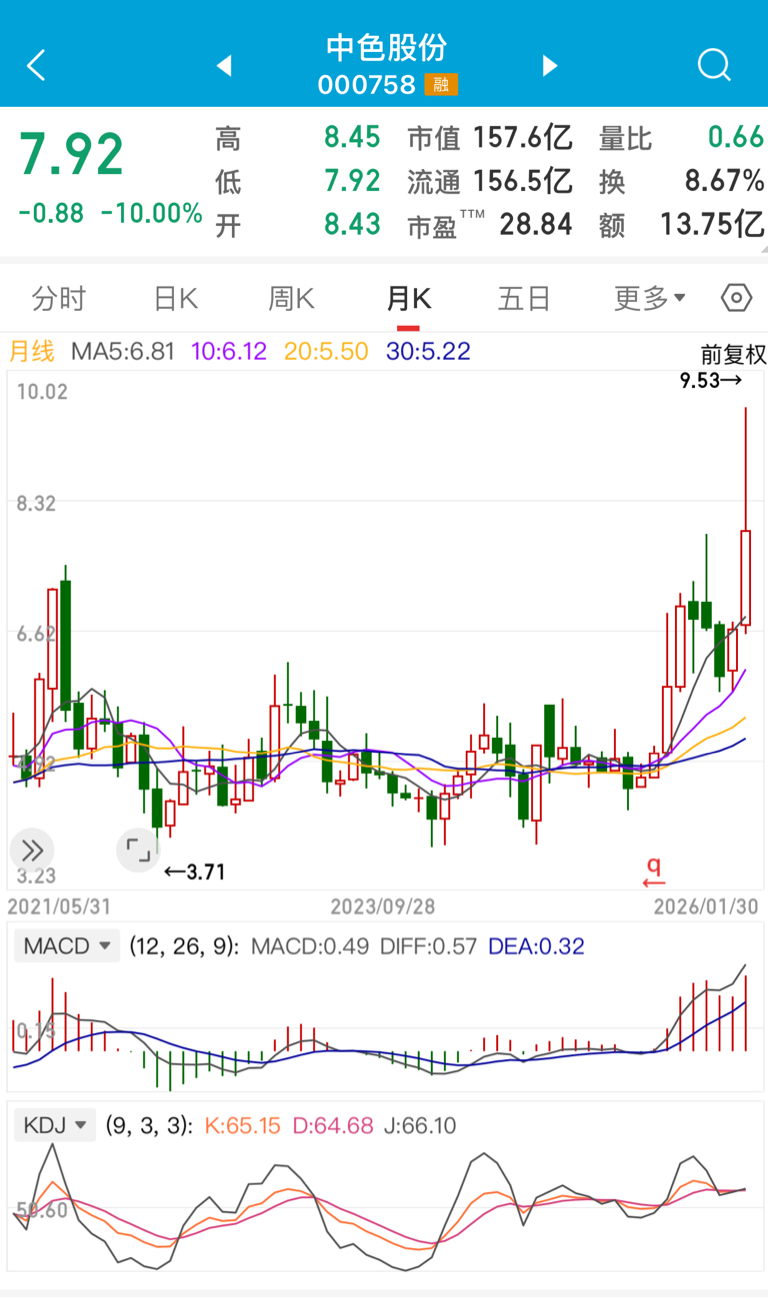Tap the DEA:0.32 value

[536, 946]
